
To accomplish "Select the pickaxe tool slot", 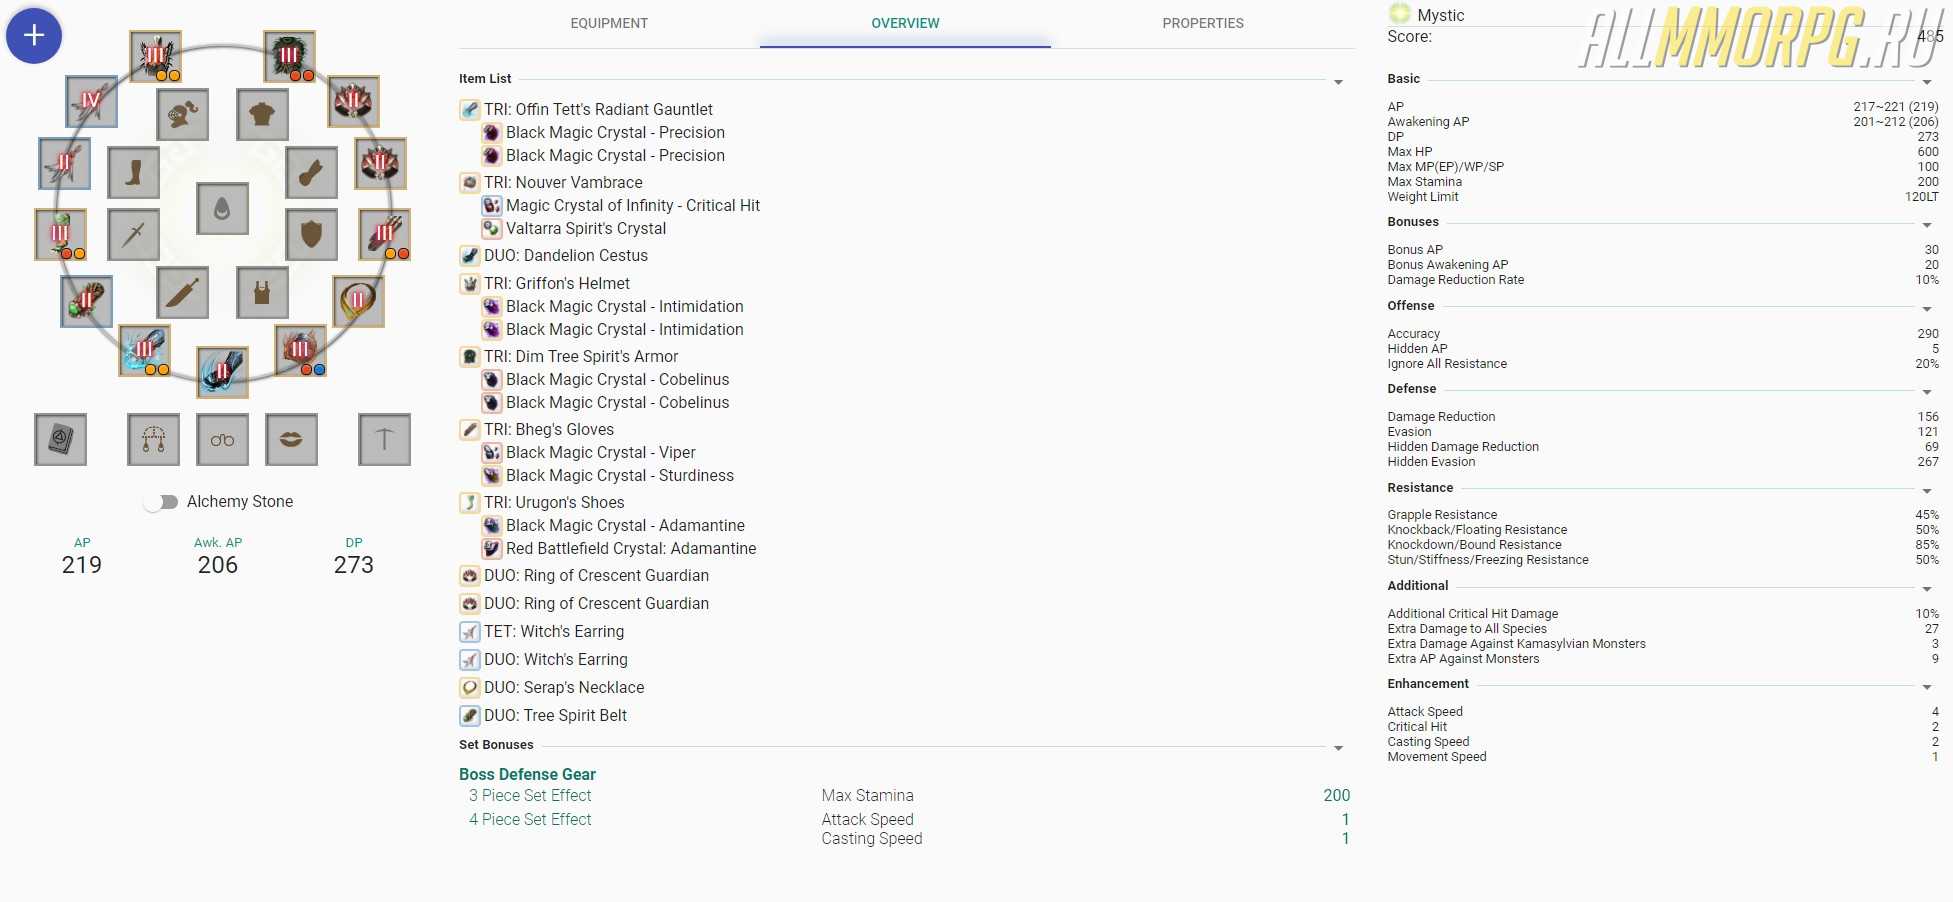I will tap(384, 440).
